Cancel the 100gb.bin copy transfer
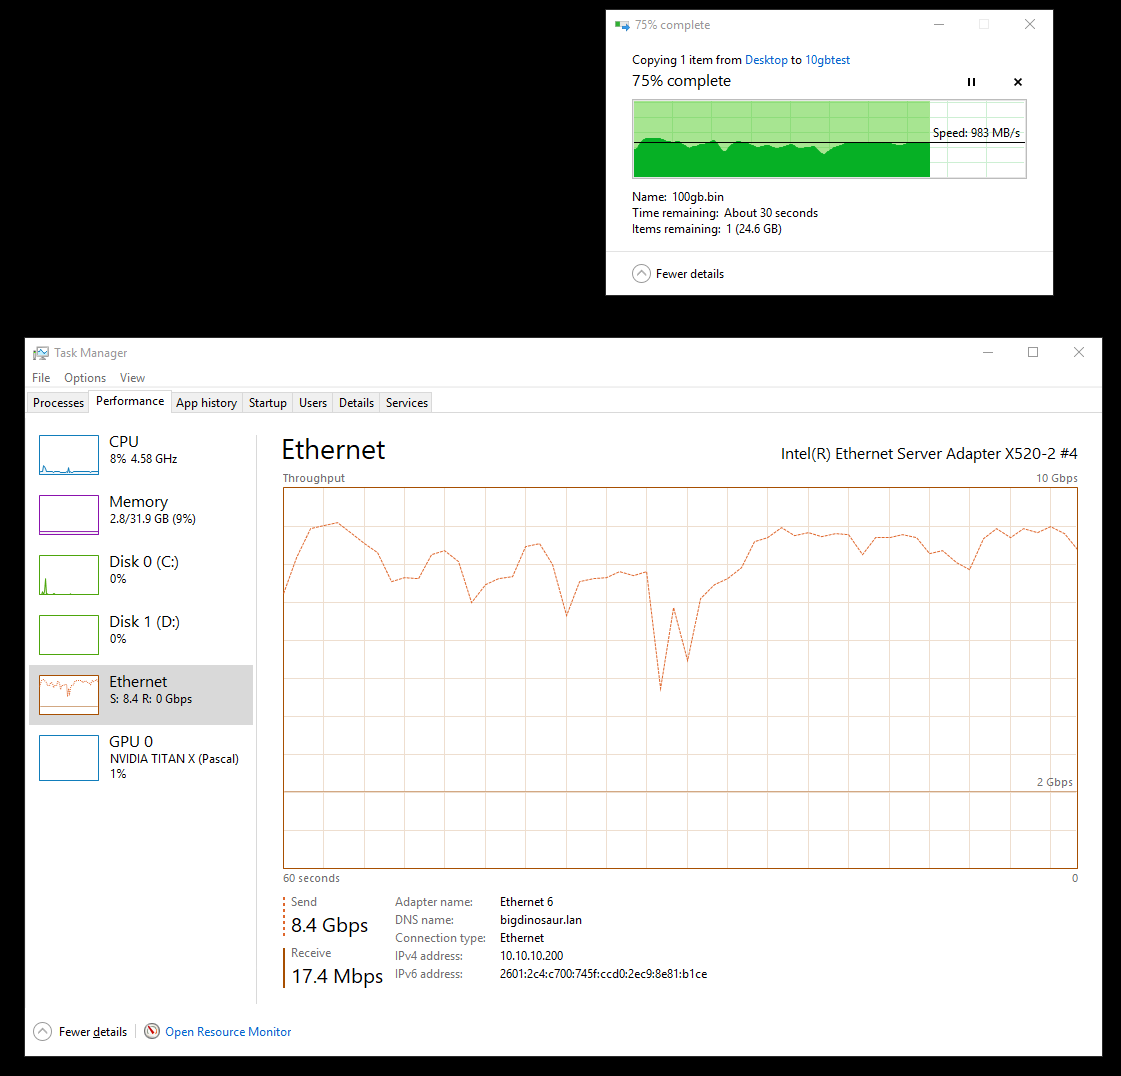The width and height of the screenshot is (1121, 1076). [x=1018, y=82]
